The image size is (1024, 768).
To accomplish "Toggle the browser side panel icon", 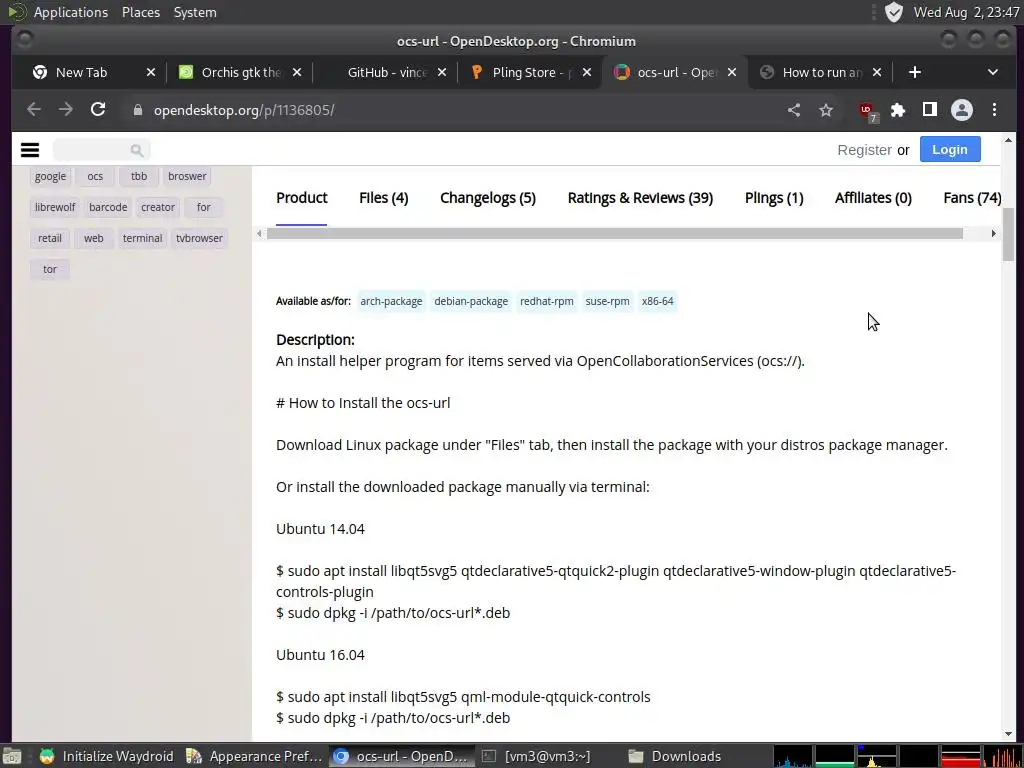I will [x=929, y=110].
